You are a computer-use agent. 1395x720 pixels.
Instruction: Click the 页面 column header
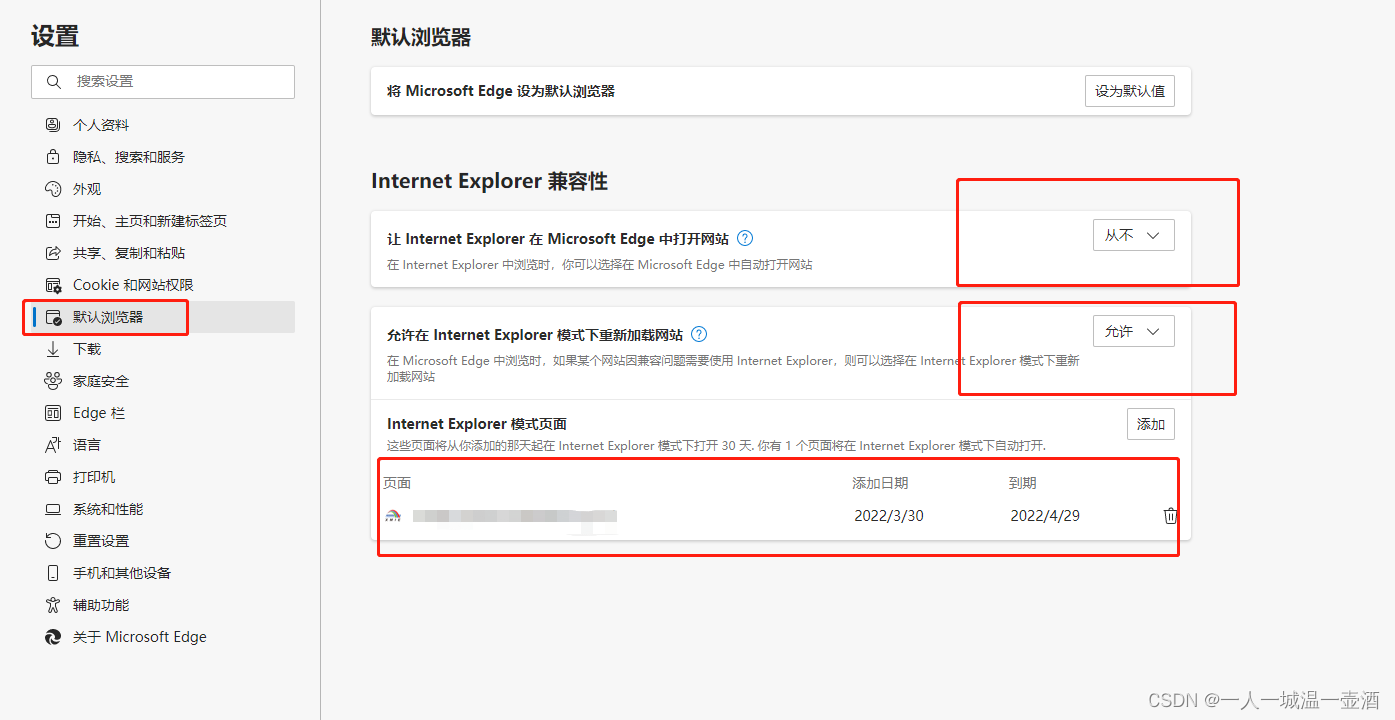tap(397, 483)
